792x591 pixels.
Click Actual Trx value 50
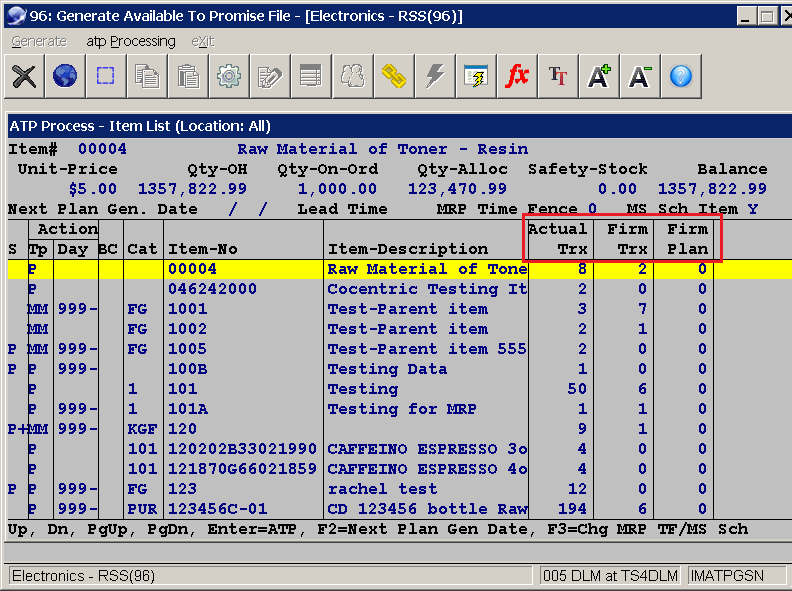click(x=577, y=389)
